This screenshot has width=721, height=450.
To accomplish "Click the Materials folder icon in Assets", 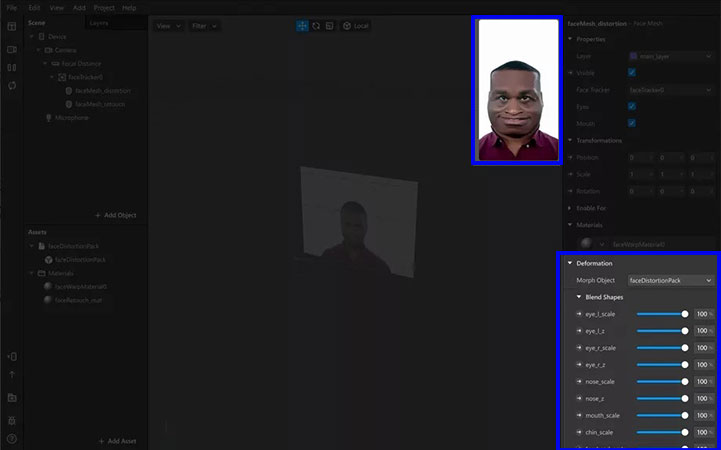I will coord(42,273).
